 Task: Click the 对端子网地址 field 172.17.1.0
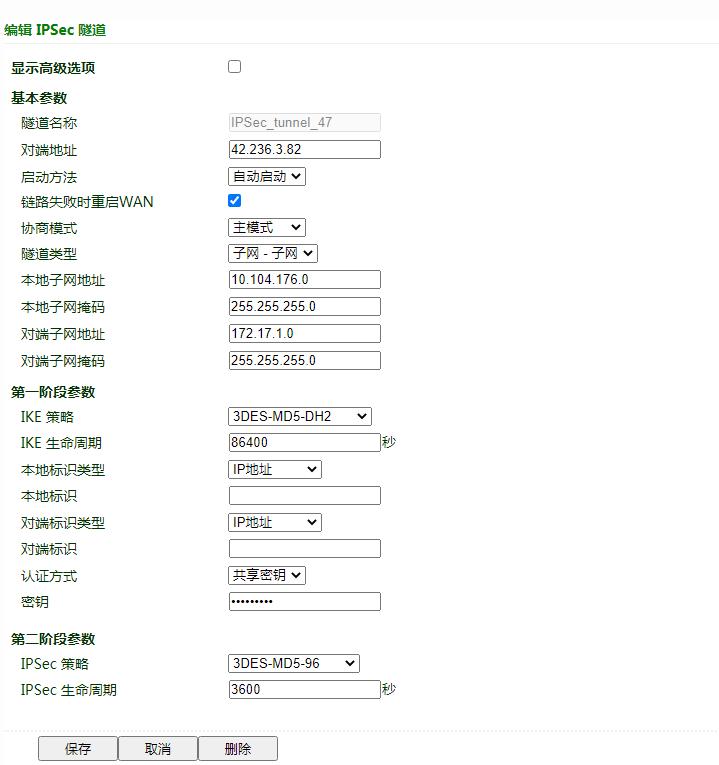(x=304, y=334)
